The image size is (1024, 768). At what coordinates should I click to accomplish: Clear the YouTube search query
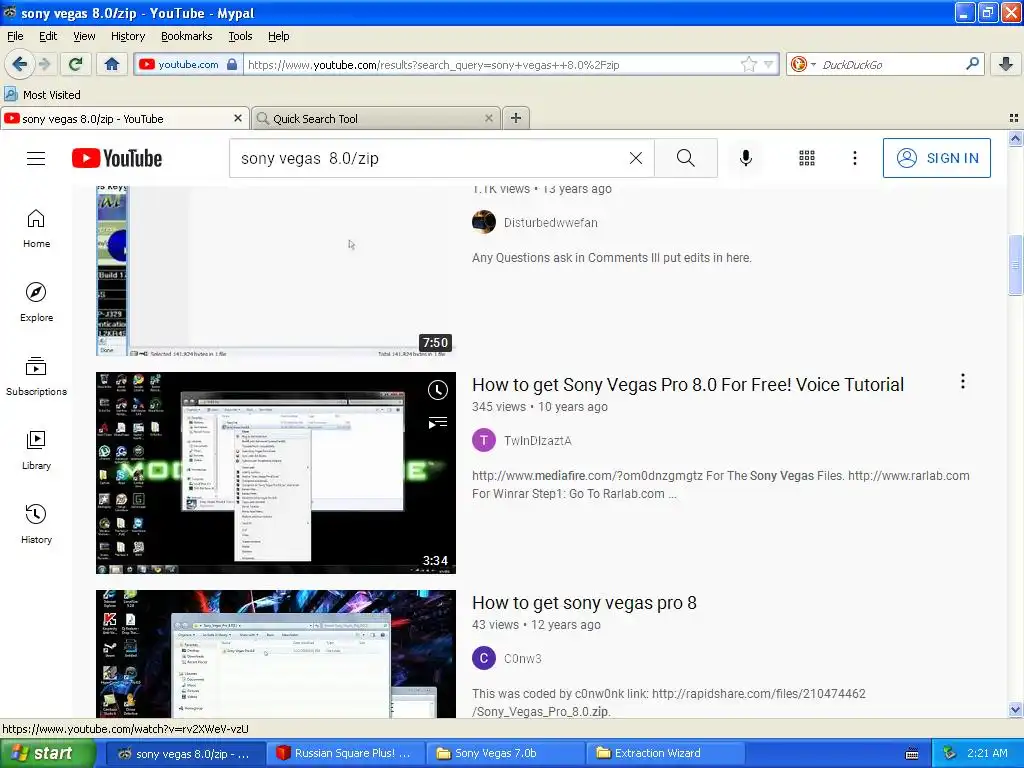tap(635, 158)
